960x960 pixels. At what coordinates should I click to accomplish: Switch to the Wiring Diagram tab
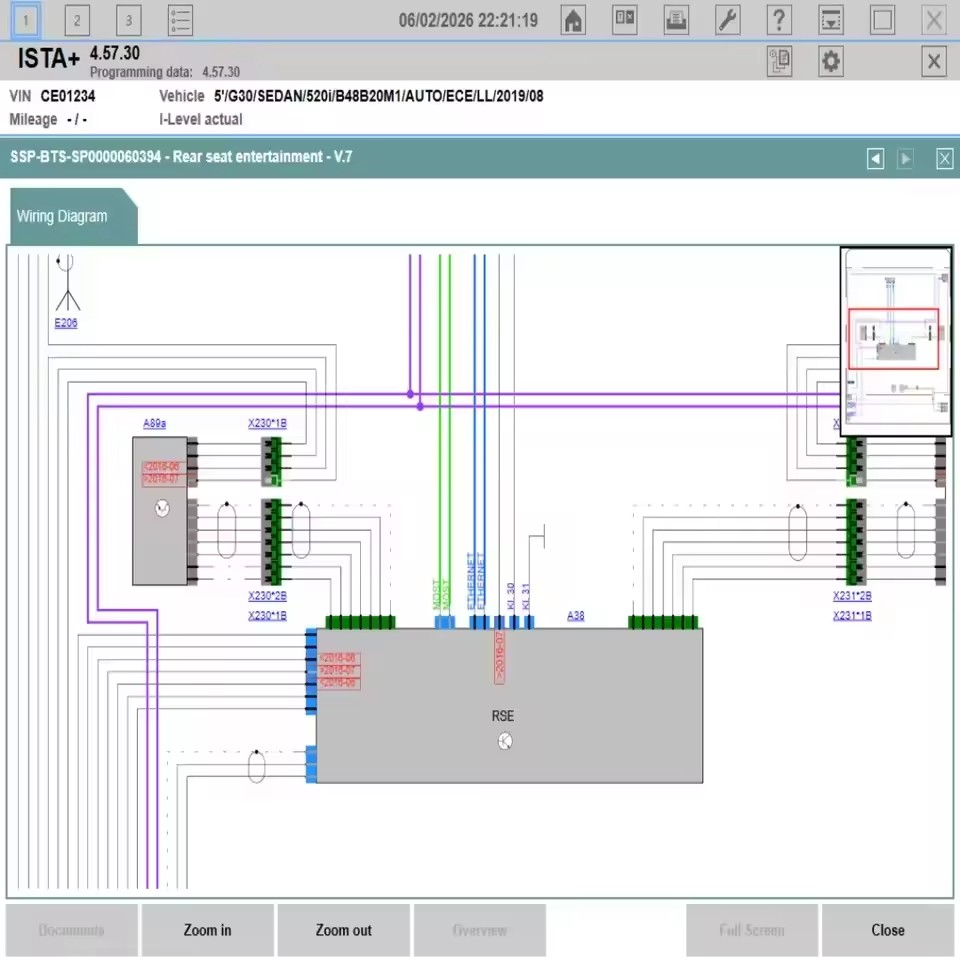[x=73, y=216]
